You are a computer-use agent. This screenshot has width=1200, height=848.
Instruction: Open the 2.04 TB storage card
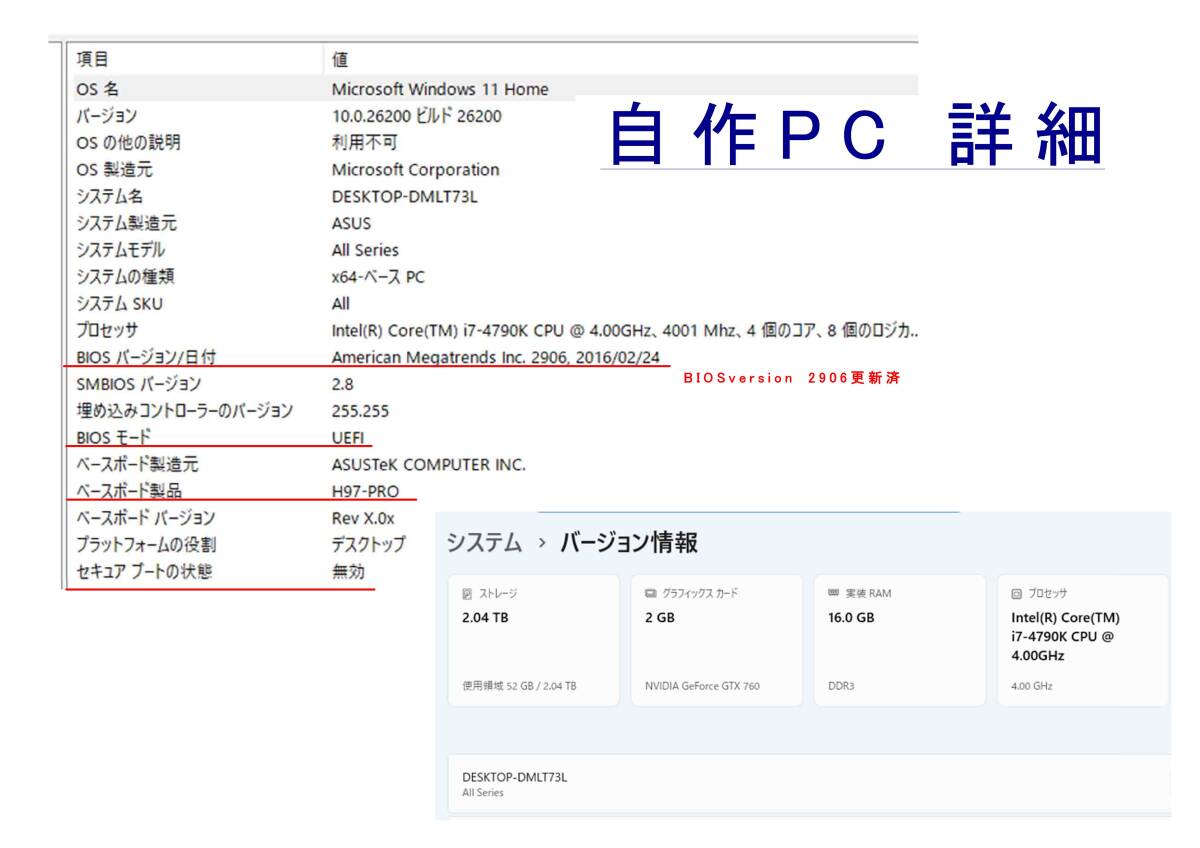[x=533, y=640]
